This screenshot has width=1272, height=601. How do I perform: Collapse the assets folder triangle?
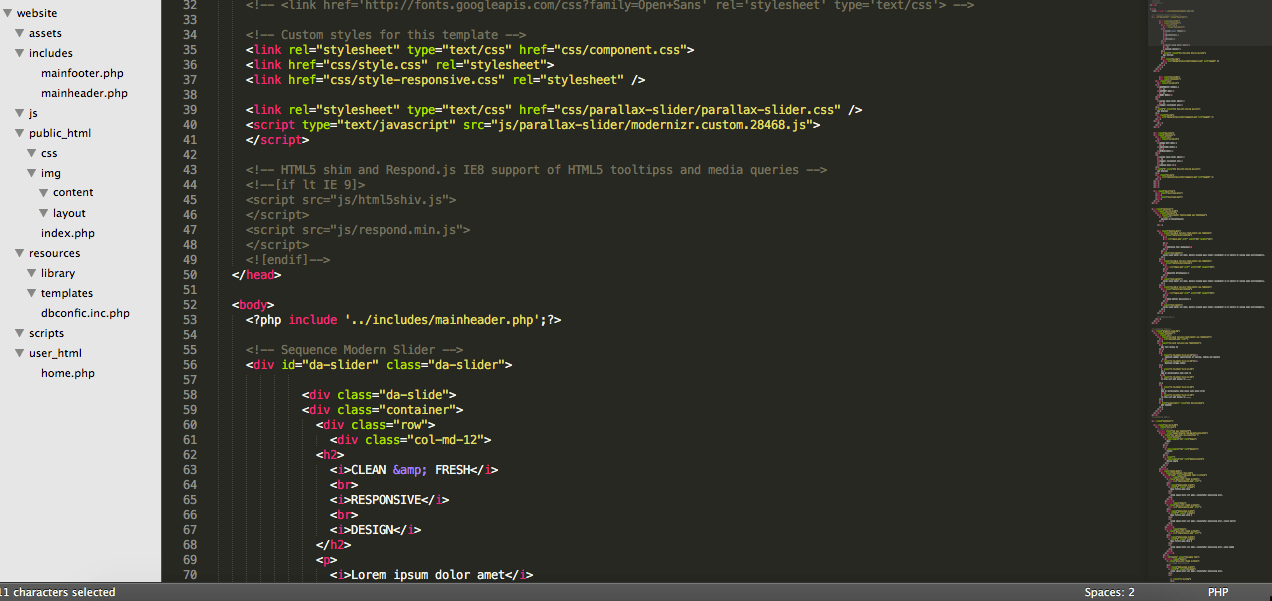20,33
